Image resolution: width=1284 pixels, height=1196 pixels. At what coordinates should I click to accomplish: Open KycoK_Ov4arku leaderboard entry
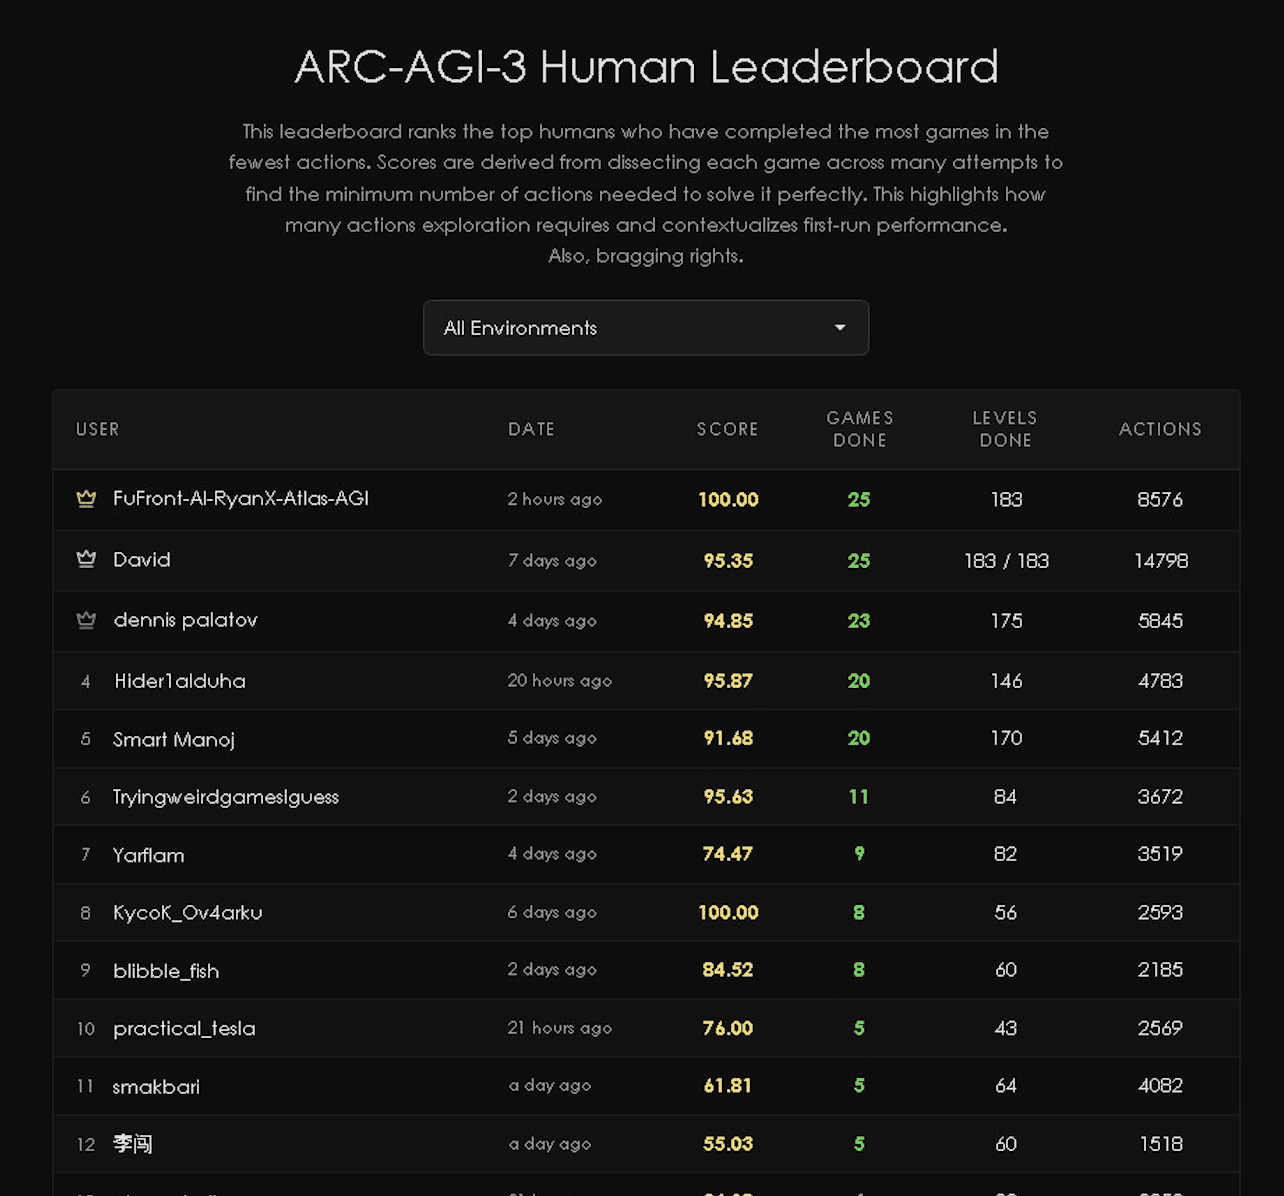[x=188, y=912]
